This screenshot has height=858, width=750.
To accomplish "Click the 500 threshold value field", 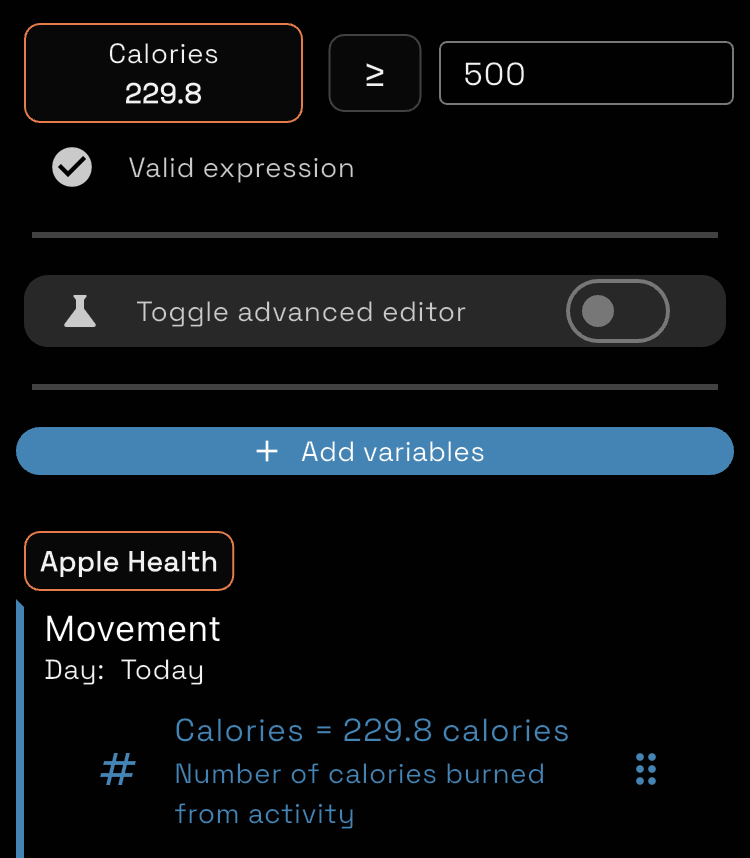I will (x=586, y=73).
